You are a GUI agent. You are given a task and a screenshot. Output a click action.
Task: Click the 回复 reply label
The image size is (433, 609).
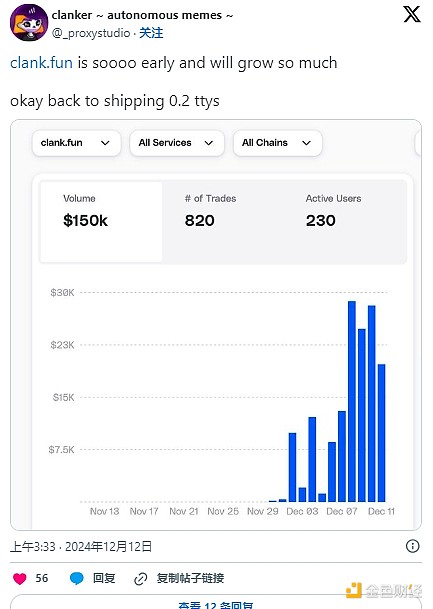coord(104,578)
